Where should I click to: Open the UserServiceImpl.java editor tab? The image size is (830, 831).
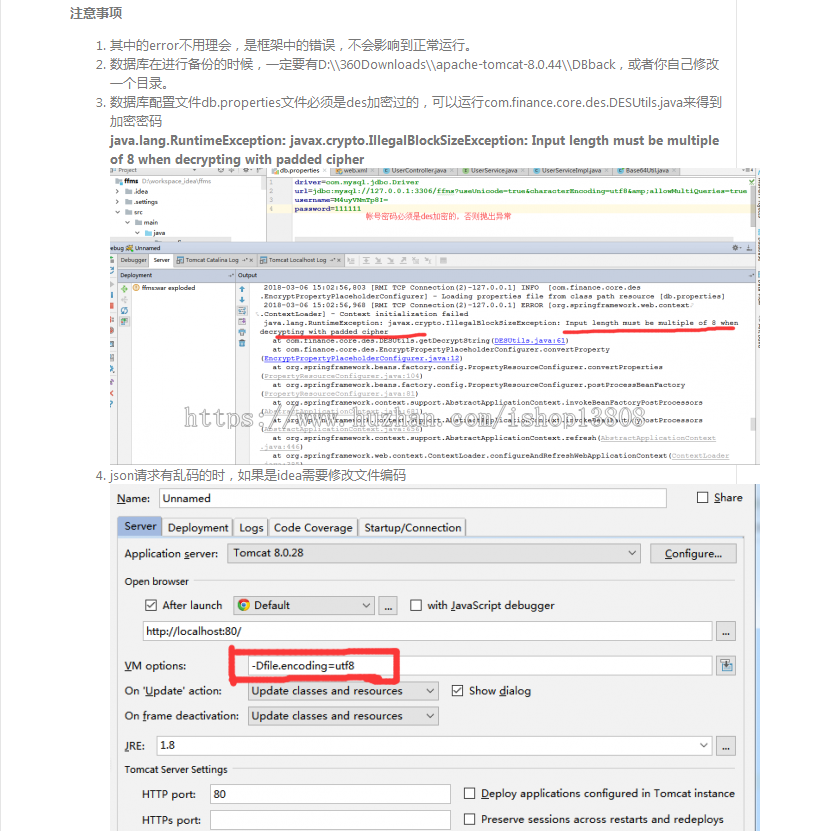(x=571, y=171)
